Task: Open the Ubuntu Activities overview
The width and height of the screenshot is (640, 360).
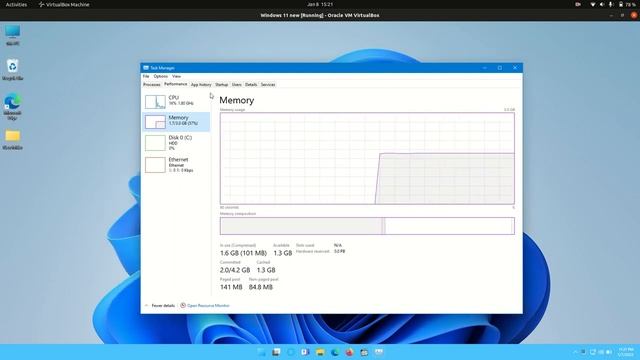Action: click(x=16, y=4)
